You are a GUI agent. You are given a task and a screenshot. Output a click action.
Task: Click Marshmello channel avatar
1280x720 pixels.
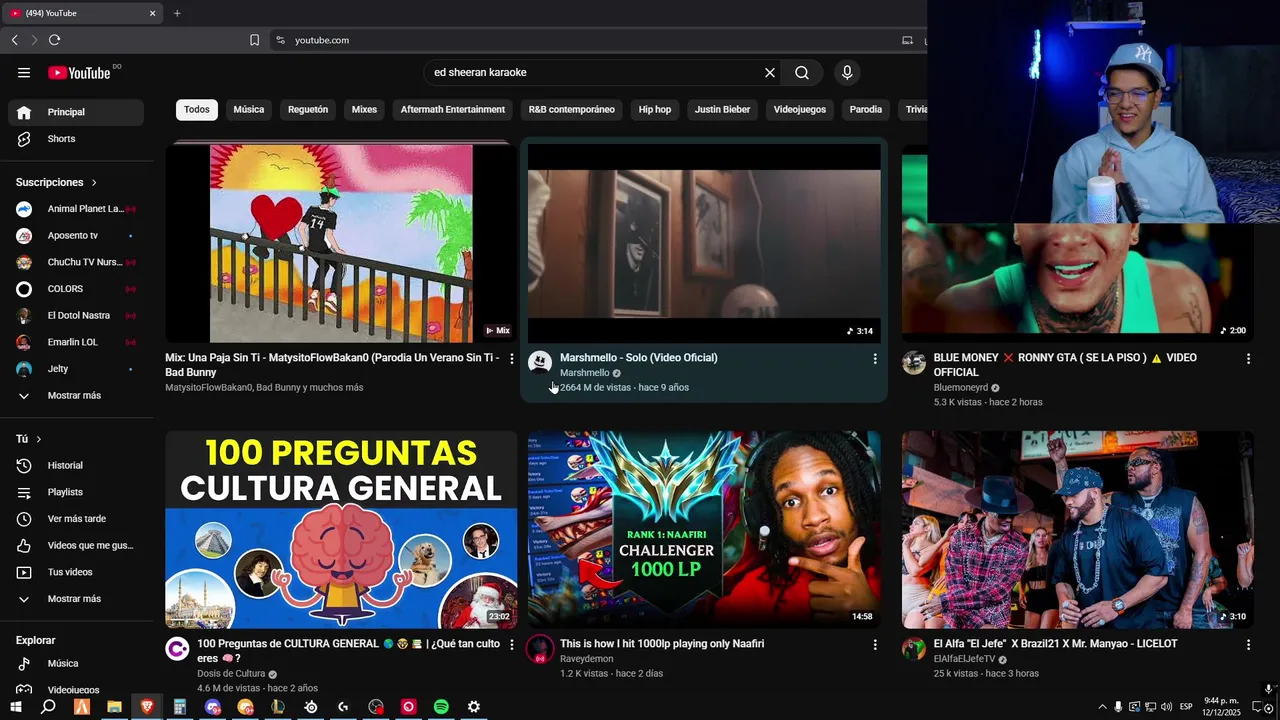pyautogui.click(x=540, y=363)
